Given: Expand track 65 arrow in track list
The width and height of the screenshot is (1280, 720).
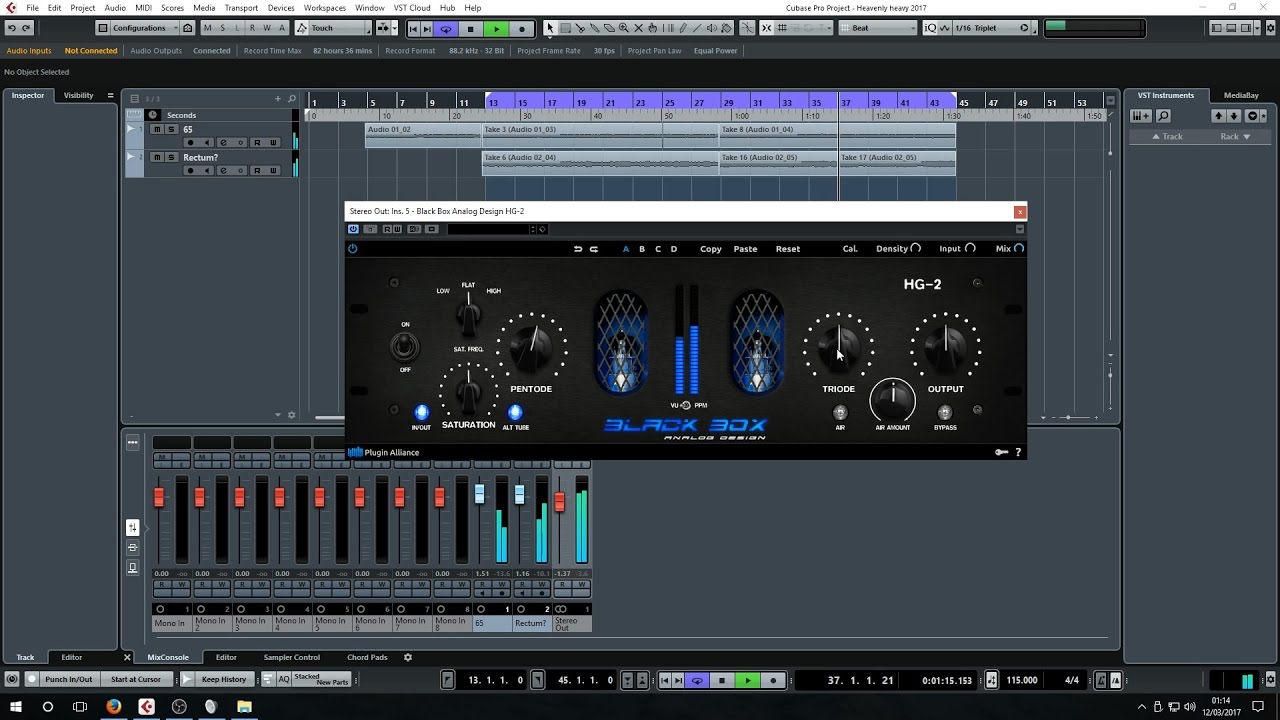Looking at the screenshot, I should point(130,129).
